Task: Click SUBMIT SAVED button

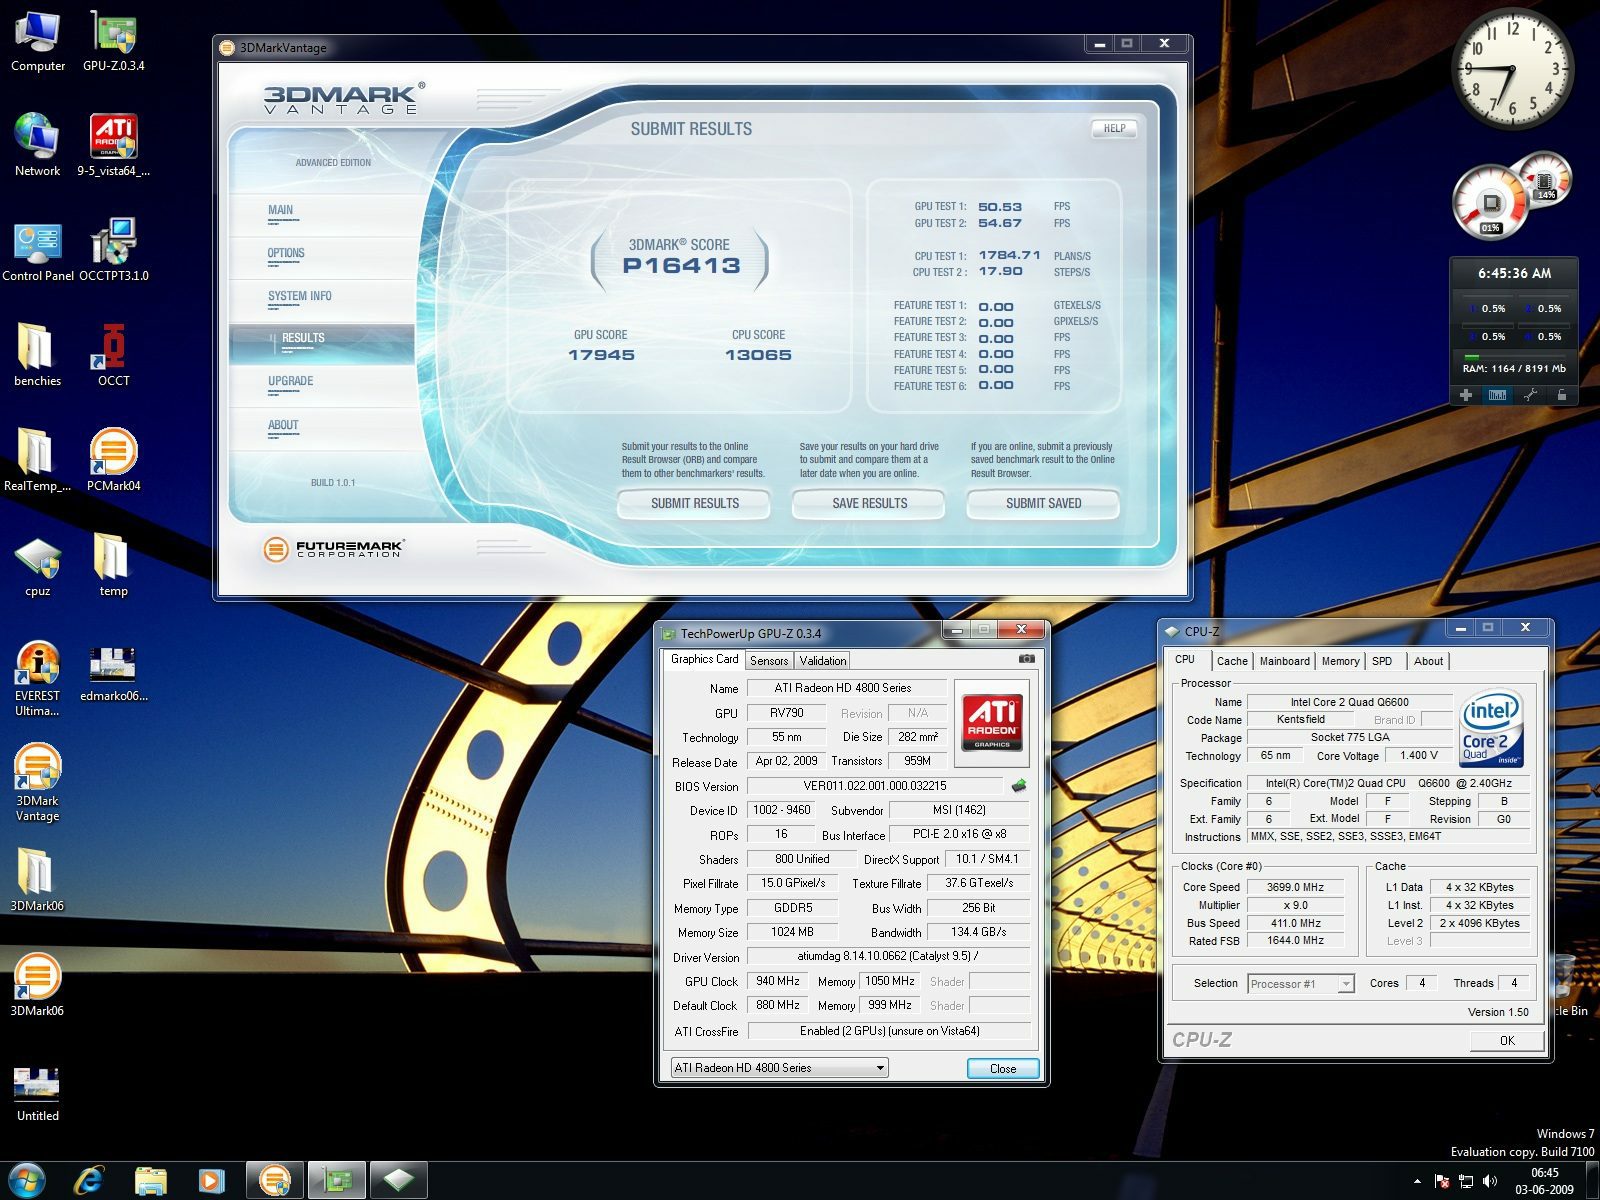Action: (1043, 503)
